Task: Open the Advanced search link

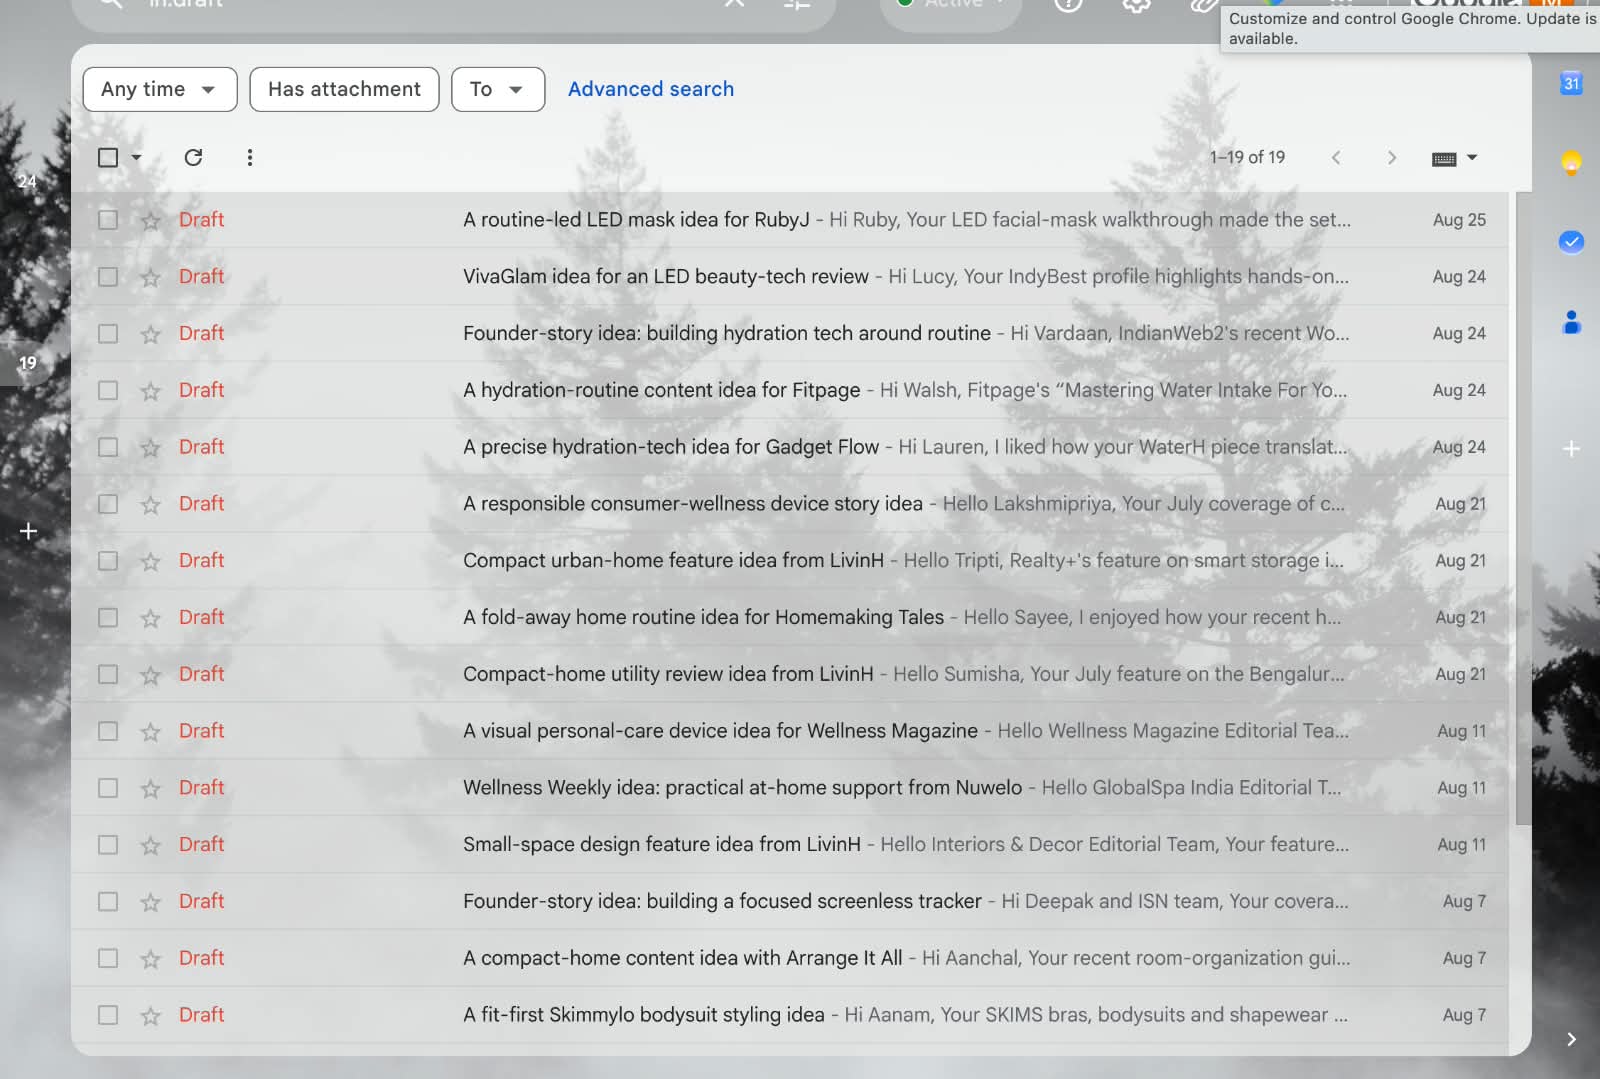Action: click(x=651, y=89)
